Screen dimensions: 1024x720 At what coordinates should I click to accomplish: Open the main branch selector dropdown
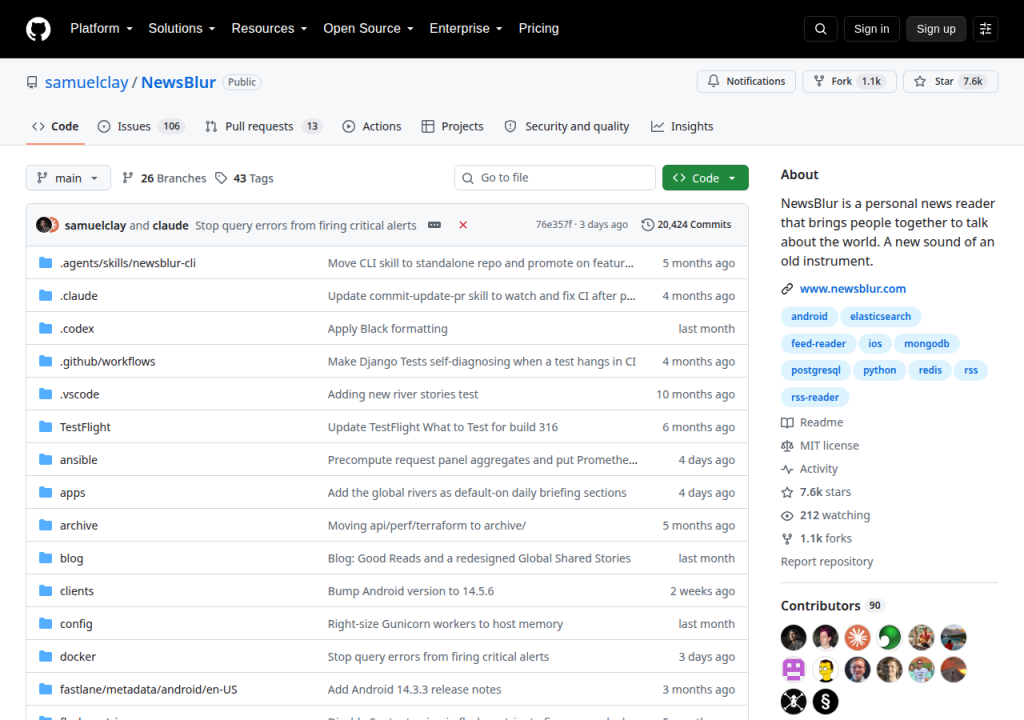(68, 178)
